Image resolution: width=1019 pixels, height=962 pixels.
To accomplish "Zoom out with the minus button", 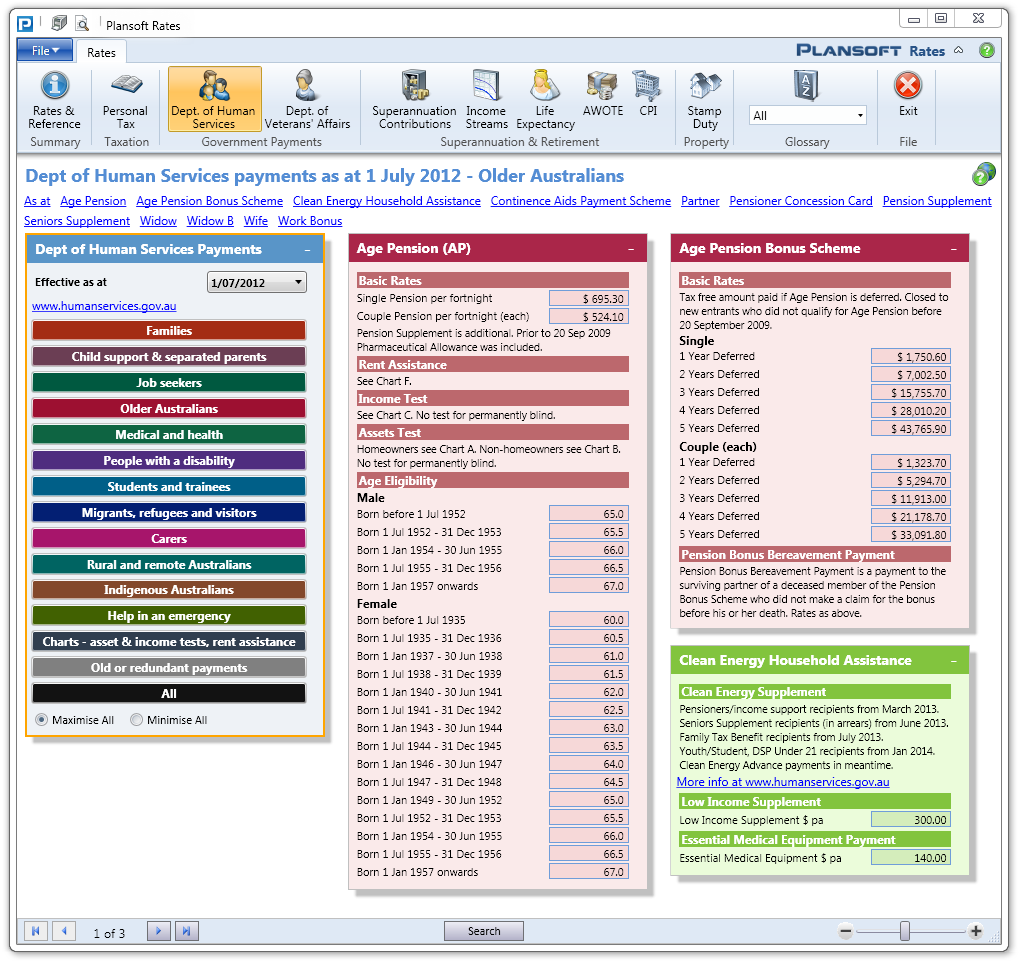I will pyautogui.click(x=845, y=931).
